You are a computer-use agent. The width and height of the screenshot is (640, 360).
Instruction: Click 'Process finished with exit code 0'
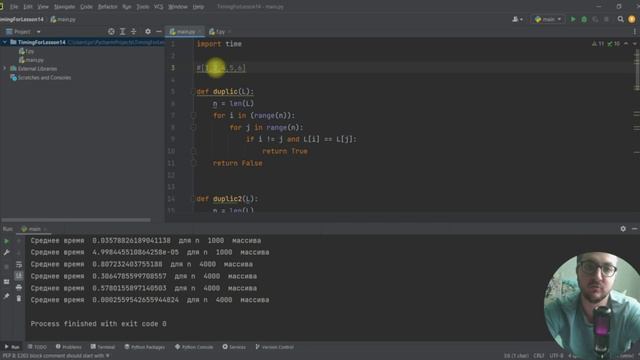click(98, 324)
